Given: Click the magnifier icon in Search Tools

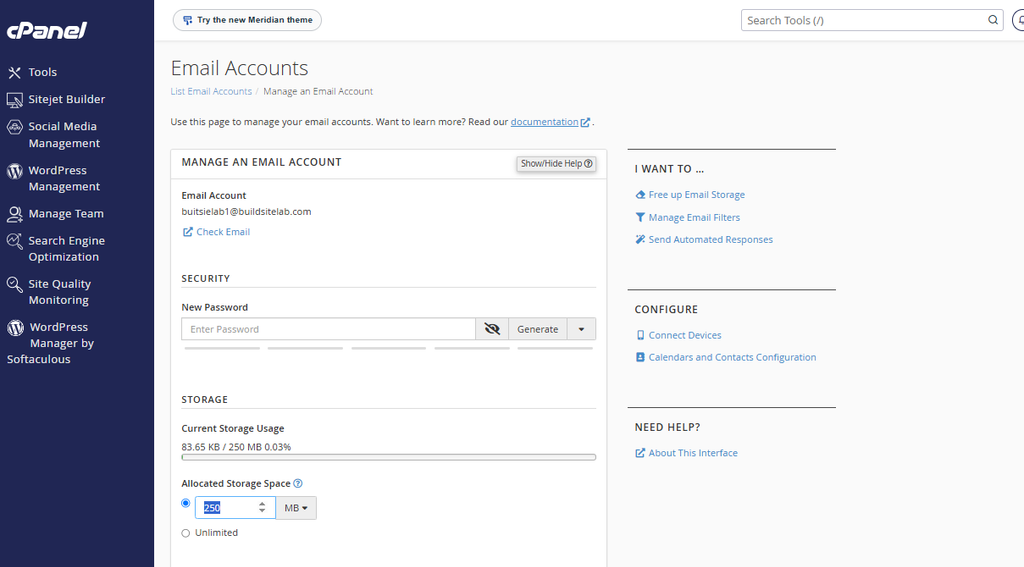Looking at the screenshot, I should pos(993,20).
